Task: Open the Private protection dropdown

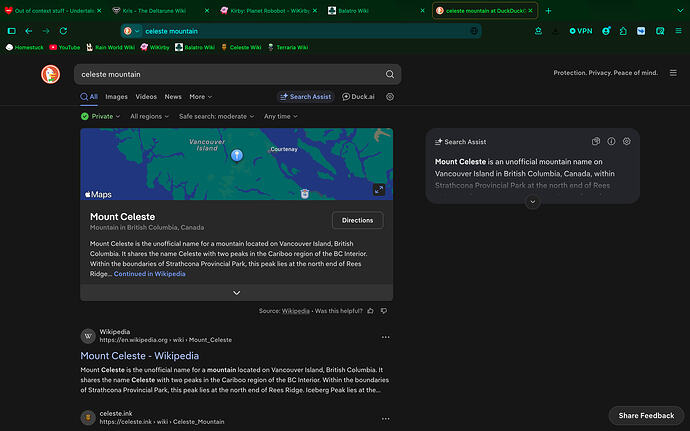Action: (100, 116)
